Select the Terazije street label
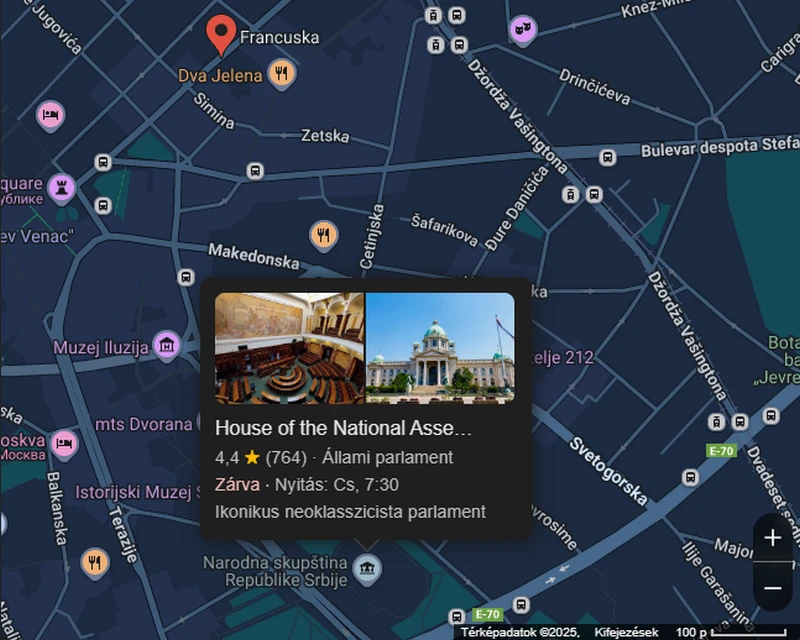 123,534
